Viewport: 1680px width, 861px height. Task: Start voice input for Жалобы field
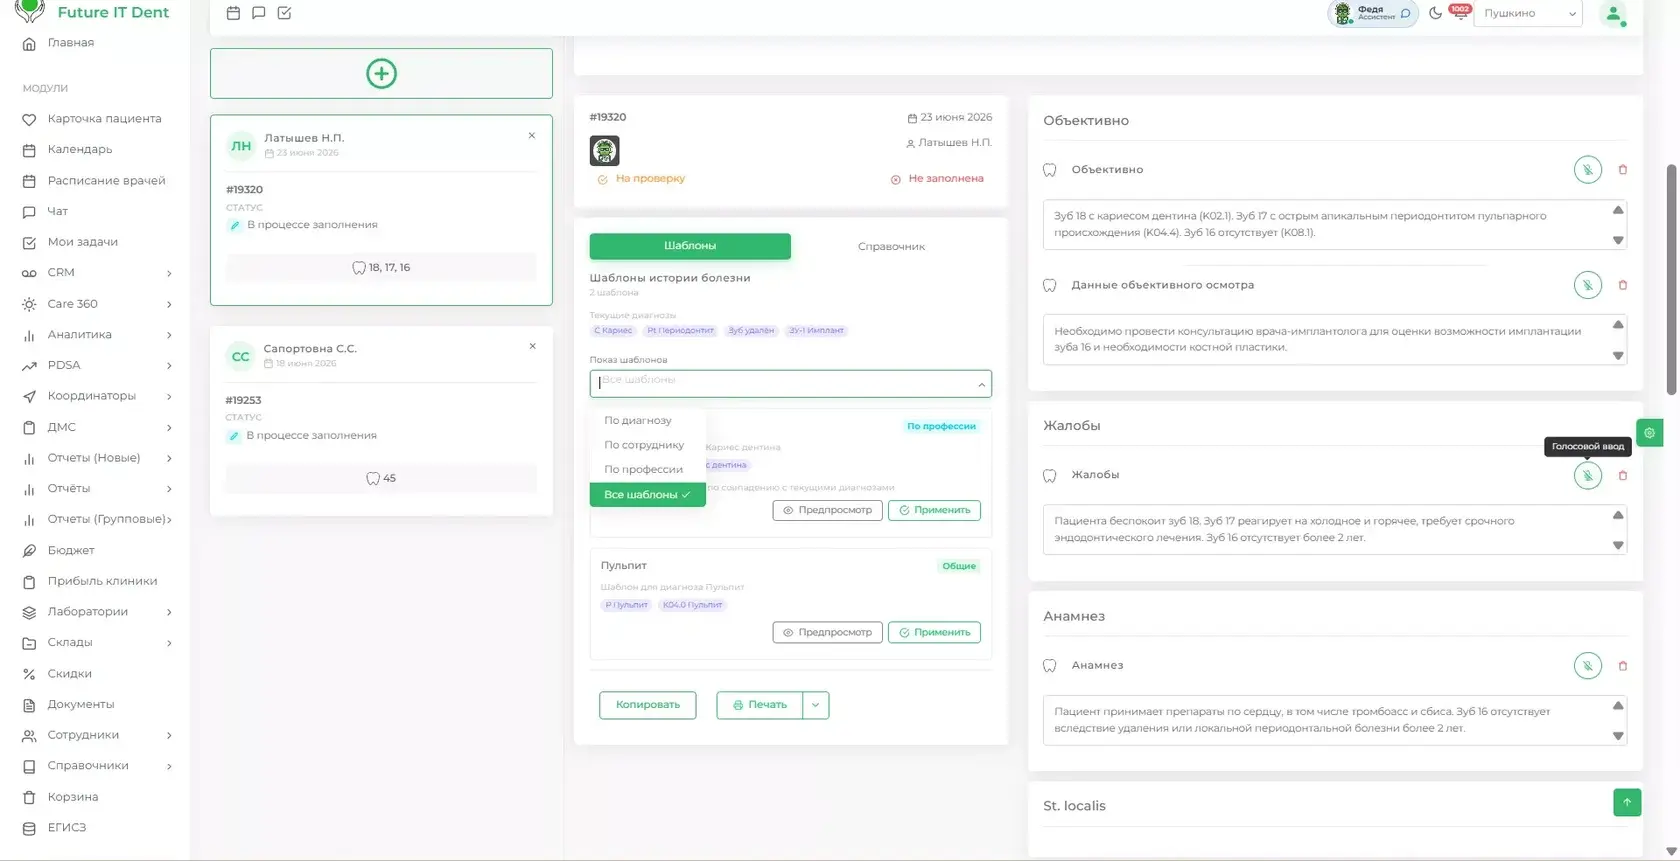(1587, 475)
